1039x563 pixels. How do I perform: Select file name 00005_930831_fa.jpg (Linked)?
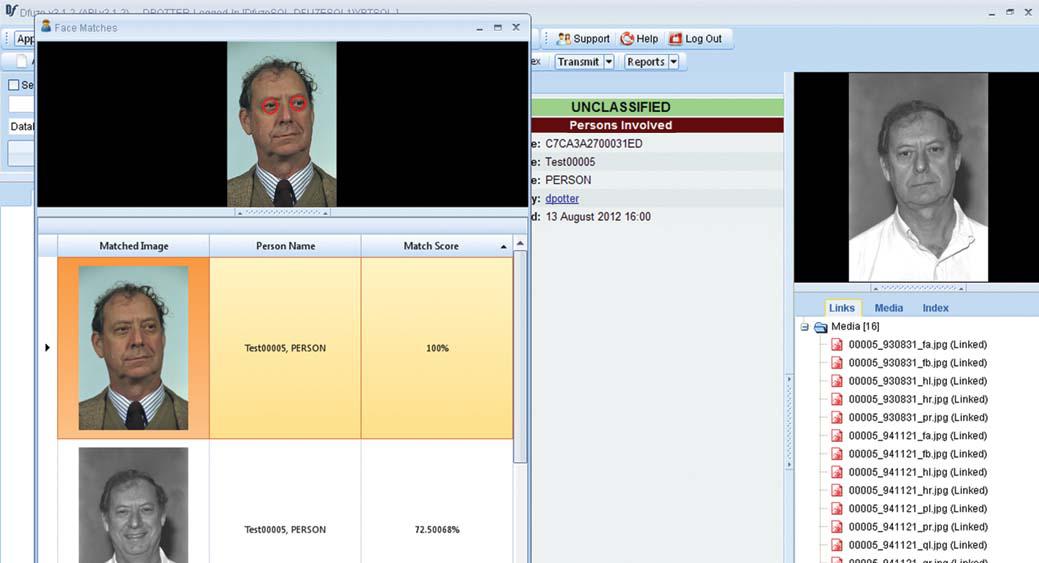click(x=918, y=344)
